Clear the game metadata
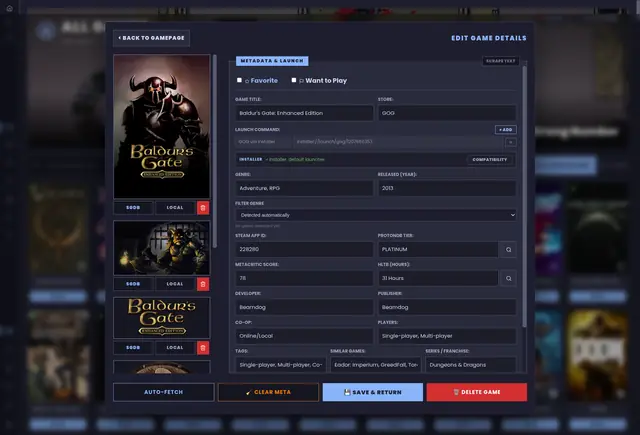 (268, 392)
